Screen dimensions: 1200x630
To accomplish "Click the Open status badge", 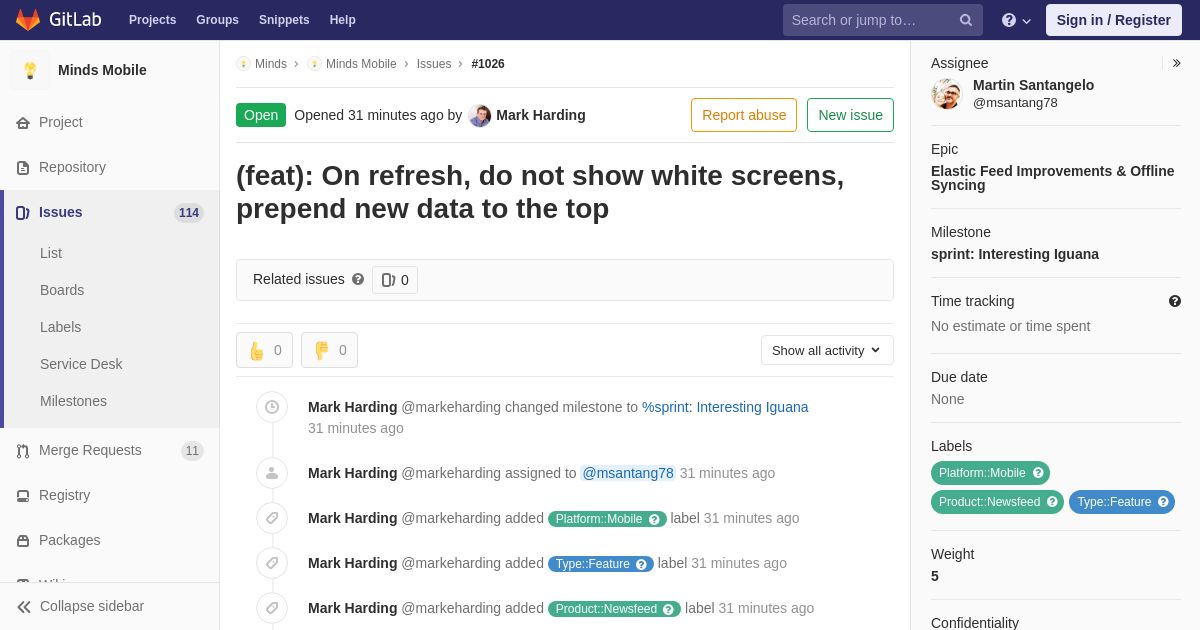I will [x=261, y=115].
